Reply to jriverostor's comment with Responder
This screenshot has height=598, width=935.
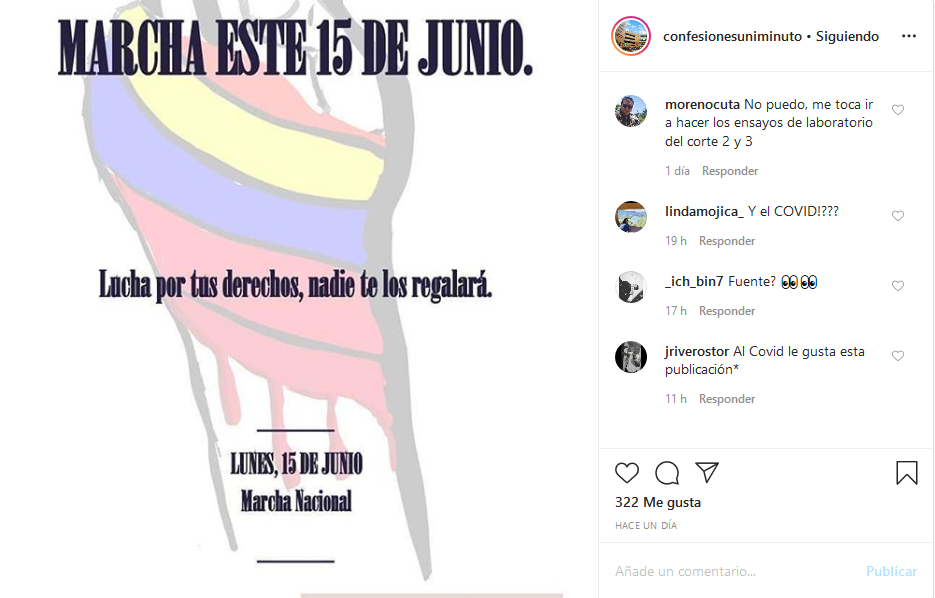[x=727, y=399]
